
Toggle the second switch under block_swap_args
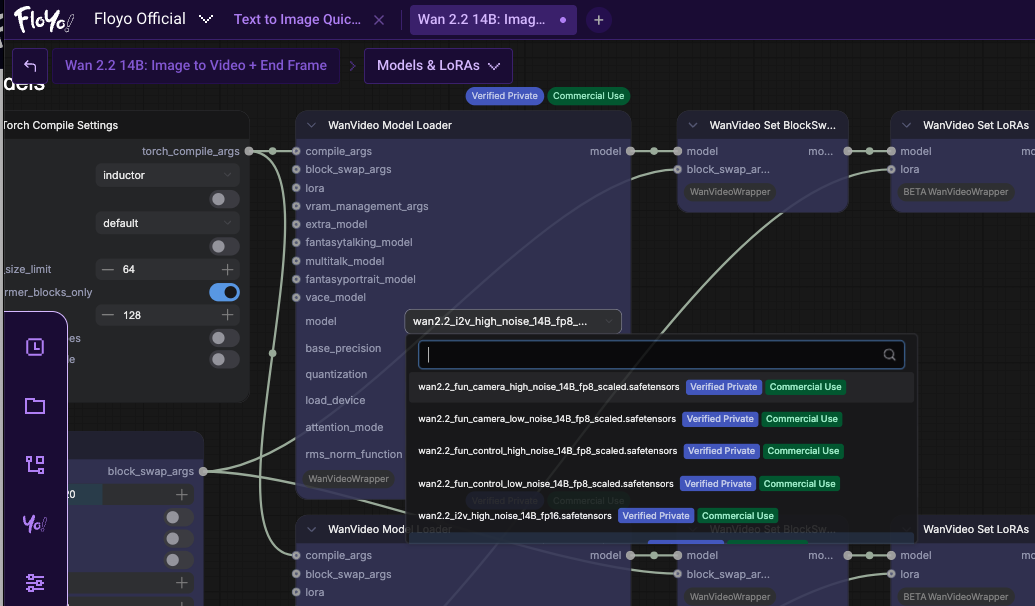(178, 539)
